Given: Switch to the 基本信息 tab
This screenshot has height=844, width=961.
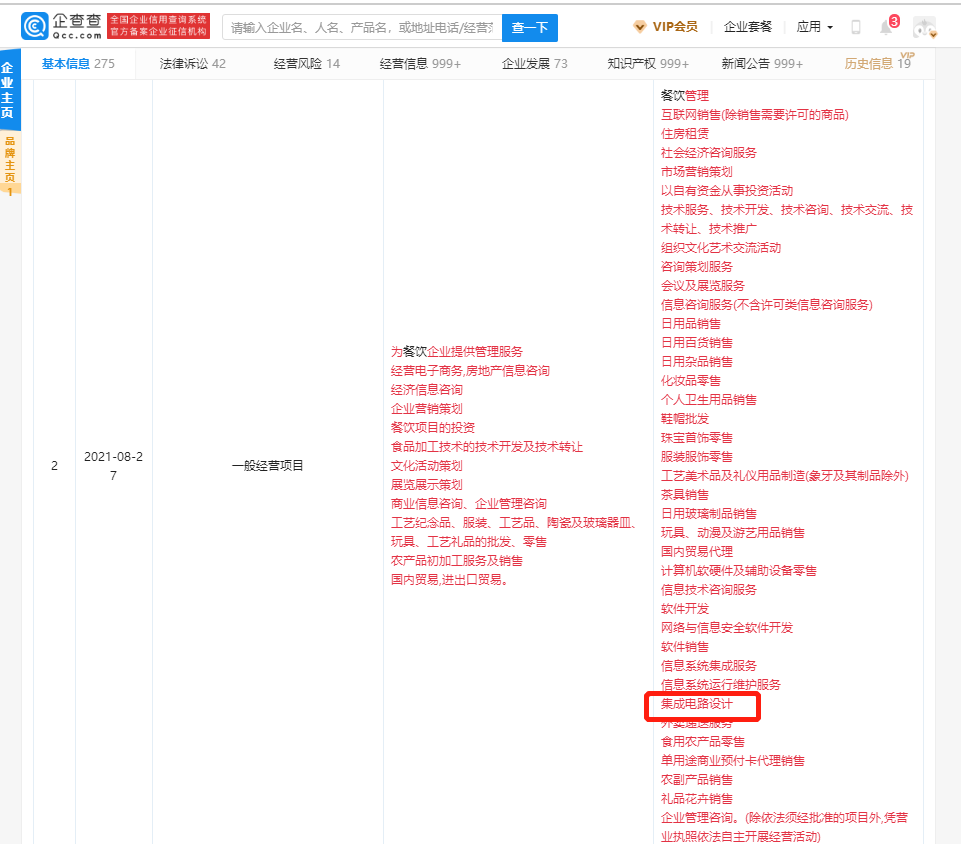Looking at the screenshot, I should click(x=78, y=64).
